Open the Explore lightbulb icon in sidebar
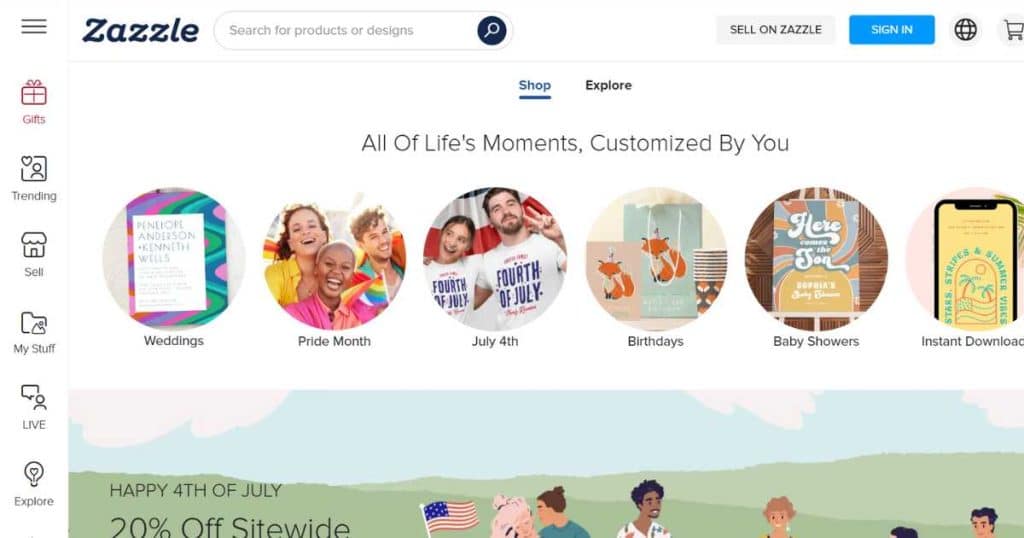Viewport: 1024px width, 538px height. point(34,474)
